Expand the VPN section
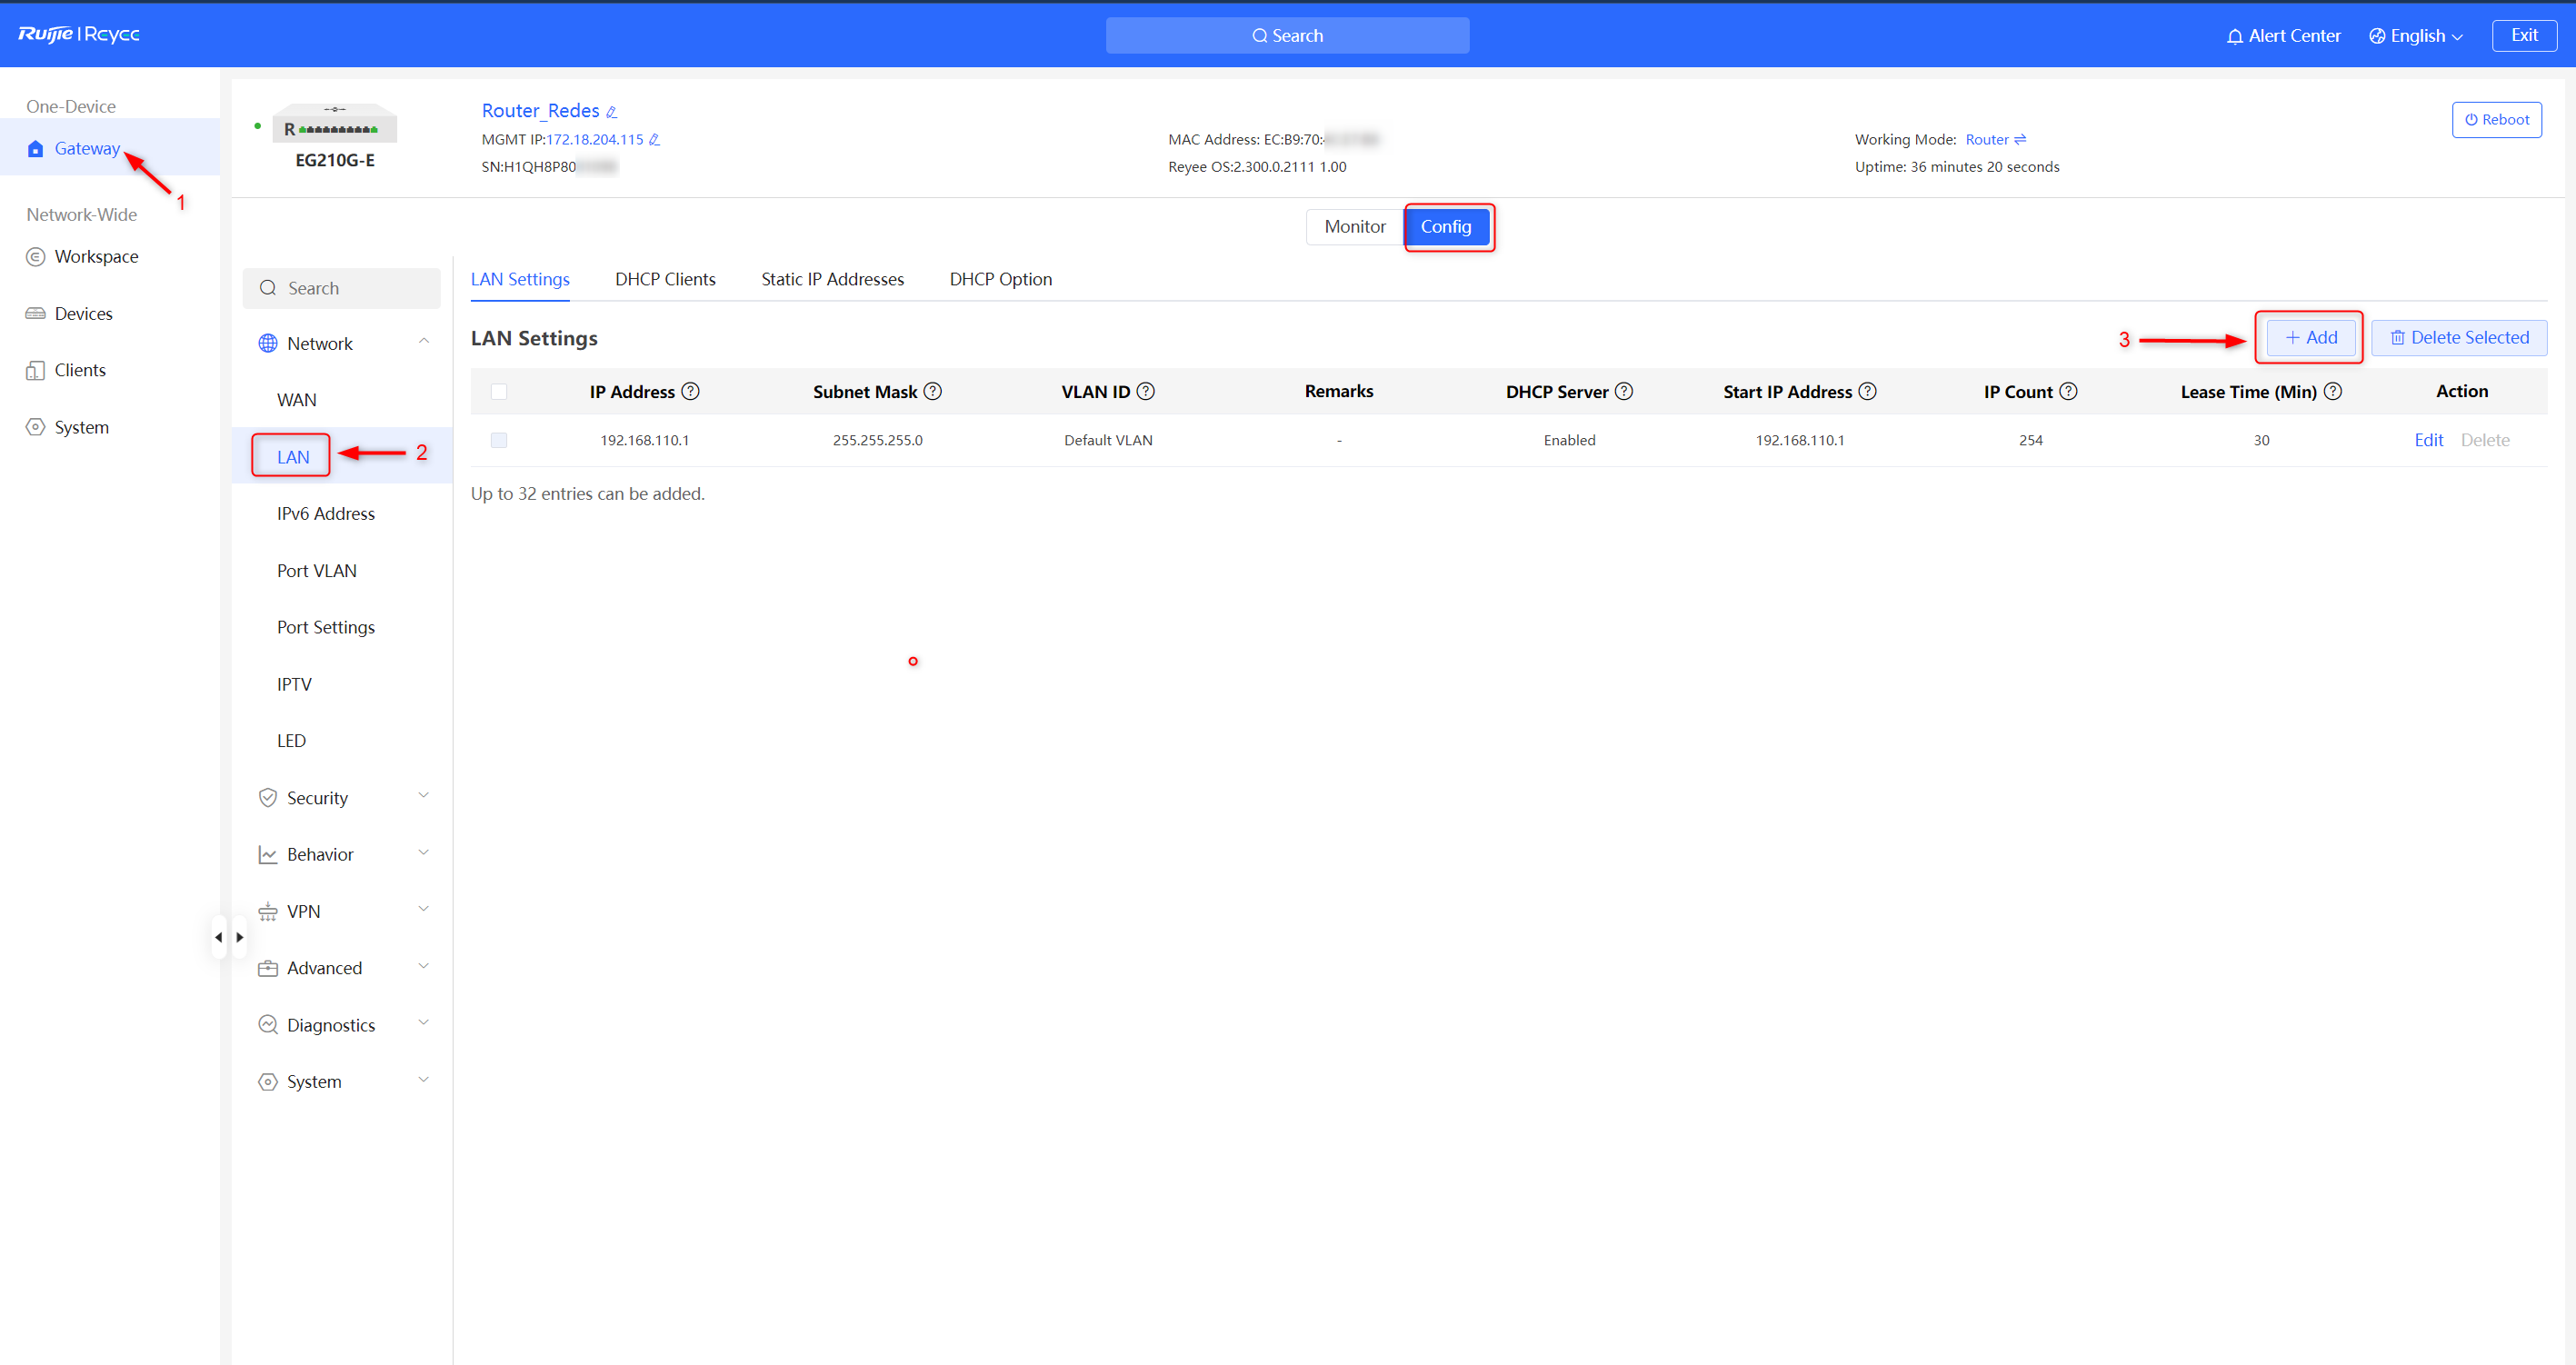Image resolution: width=2576 pixels, height=1365 pixels. point(302,911)
